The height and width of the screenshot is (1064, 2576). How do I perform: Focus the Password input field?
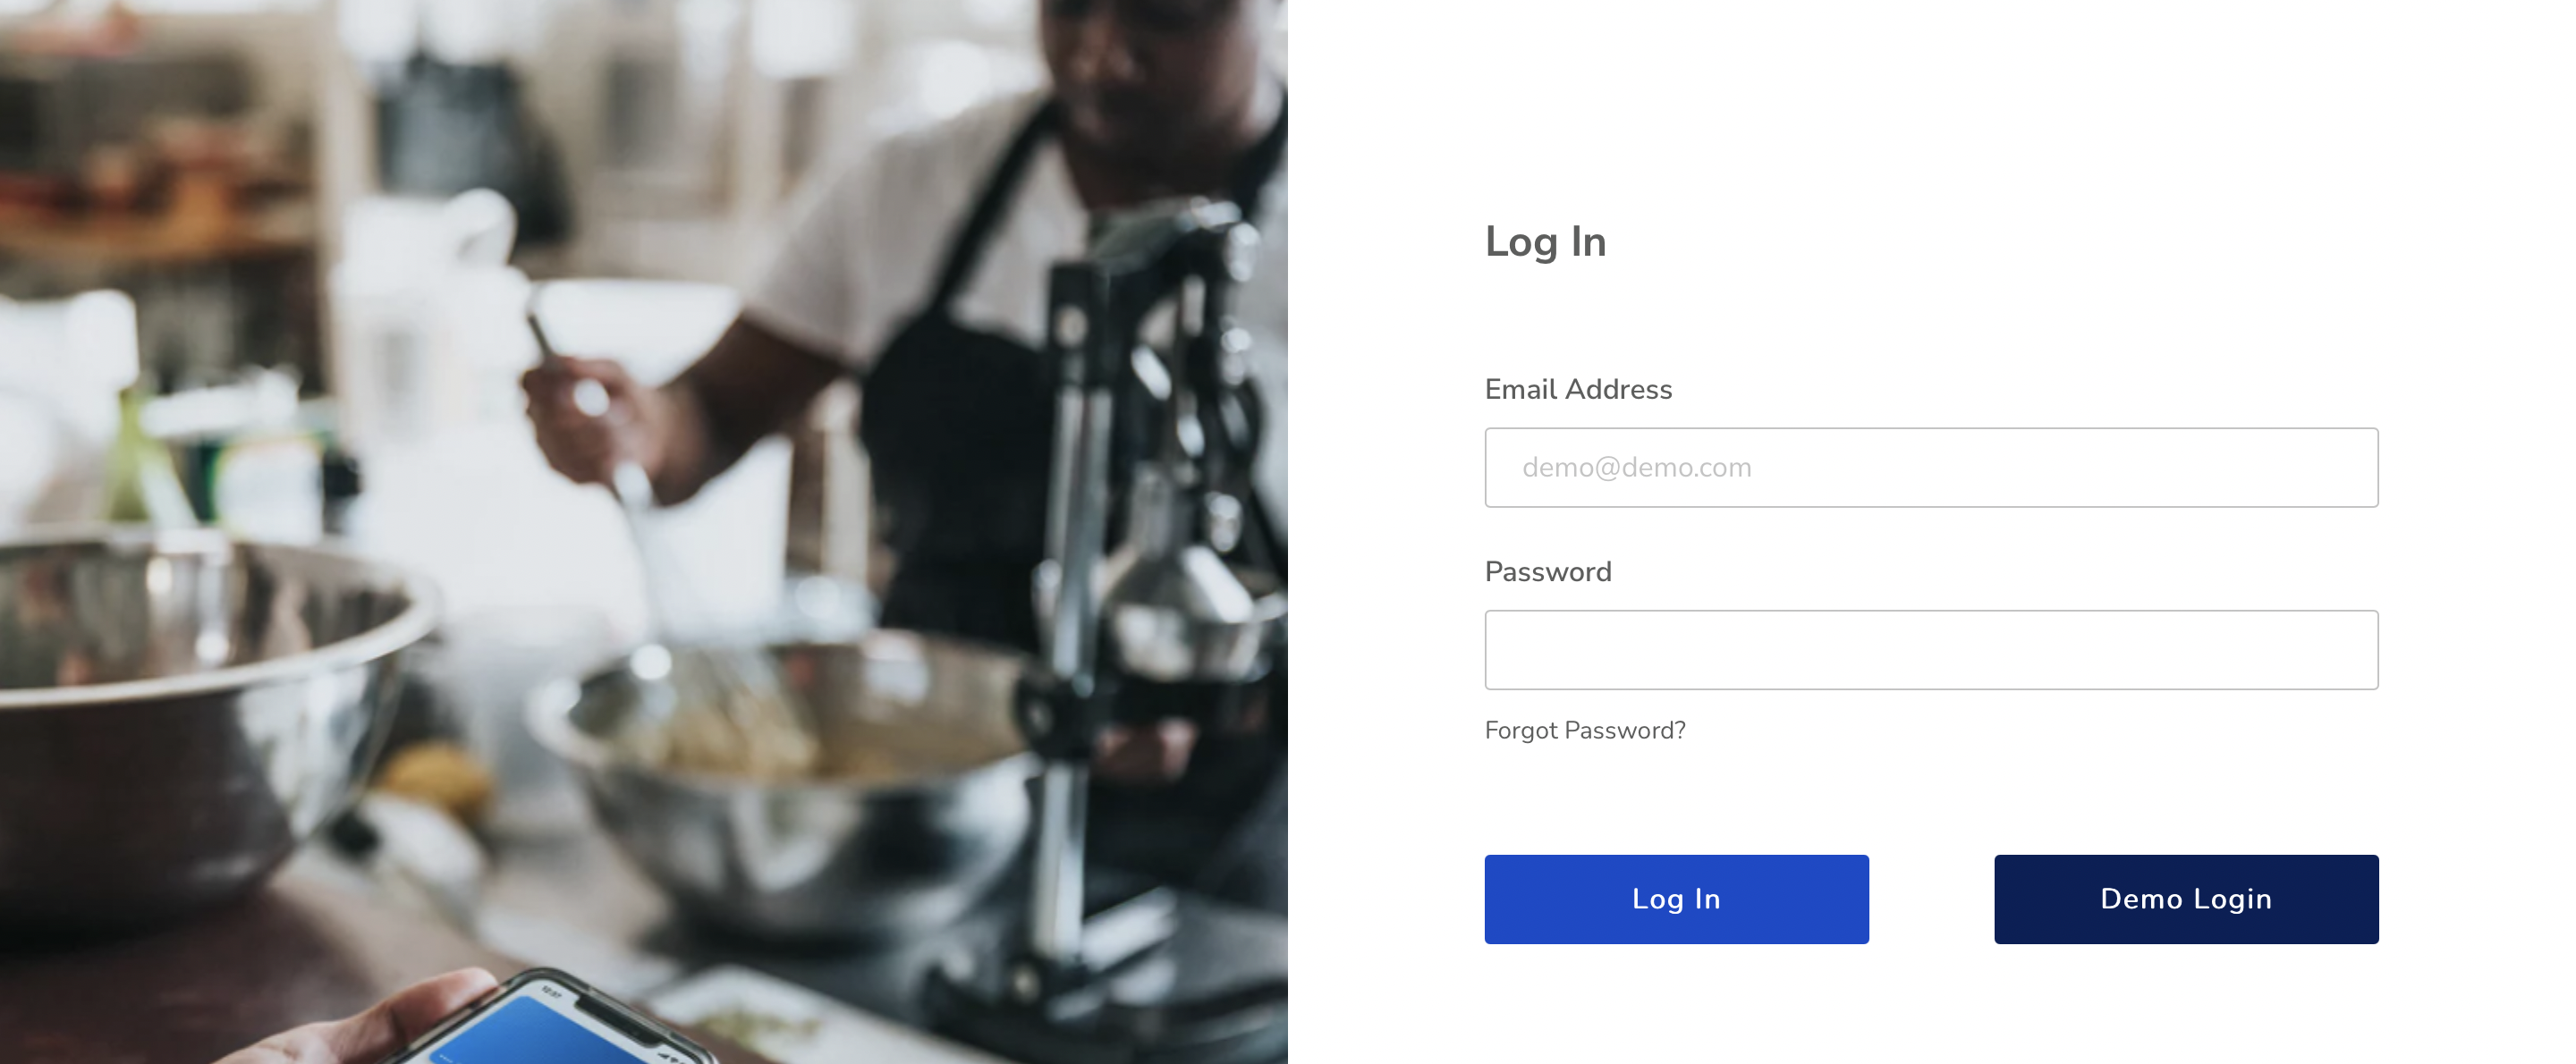1931,650
